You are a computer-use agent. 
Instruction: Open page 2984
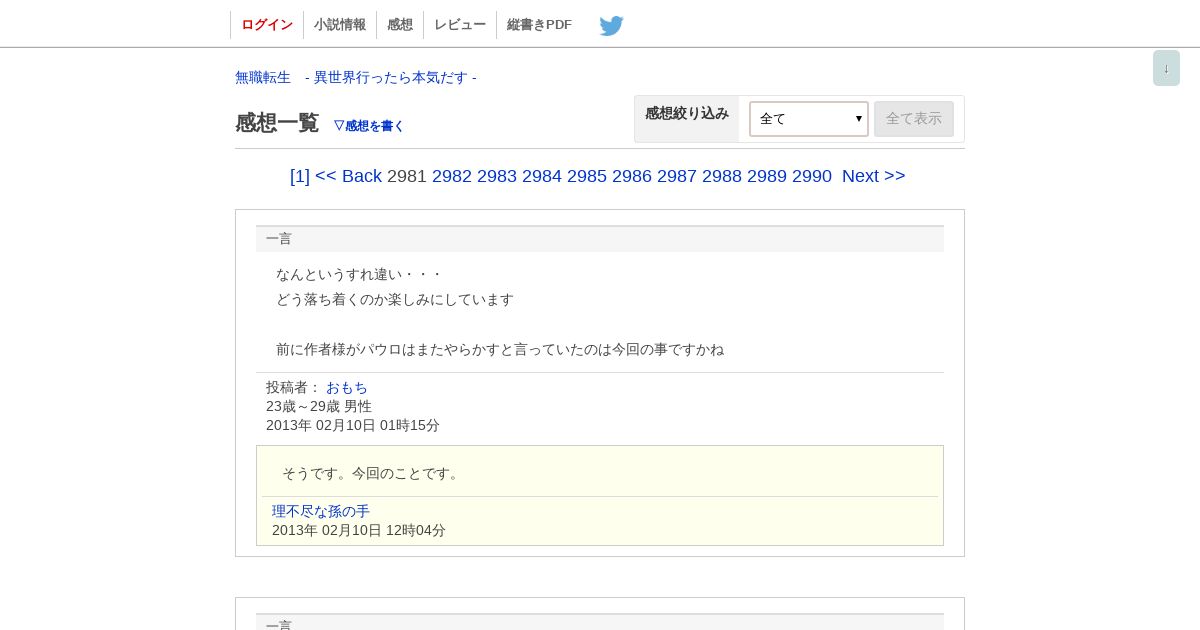tap(542, 176)
